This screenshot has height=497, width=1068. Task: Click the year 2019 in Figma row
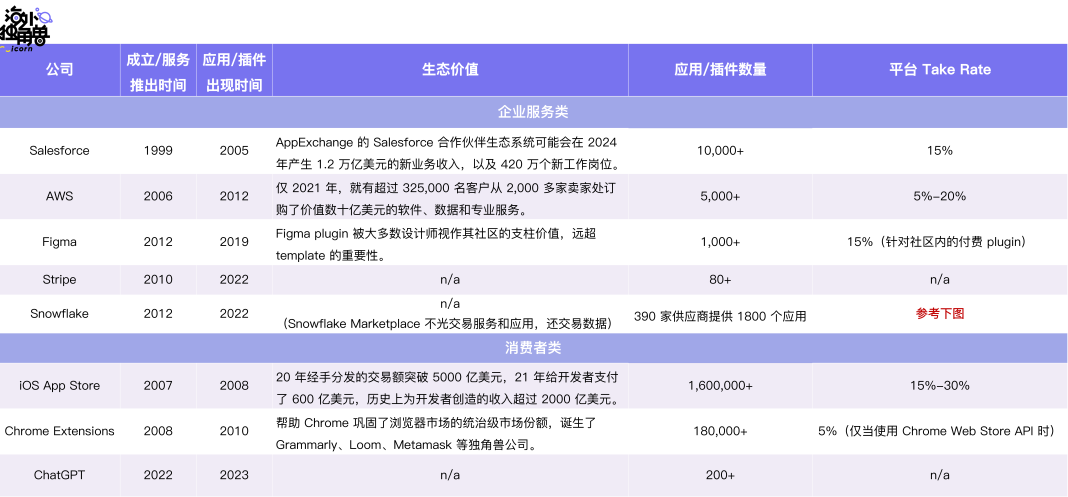(234, 242)
